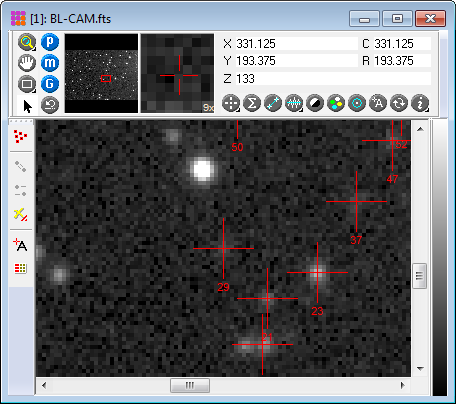Toggle the arrow pointer mode
The height and width of the screenshot is (404, 456).
[x=27, y=105]
